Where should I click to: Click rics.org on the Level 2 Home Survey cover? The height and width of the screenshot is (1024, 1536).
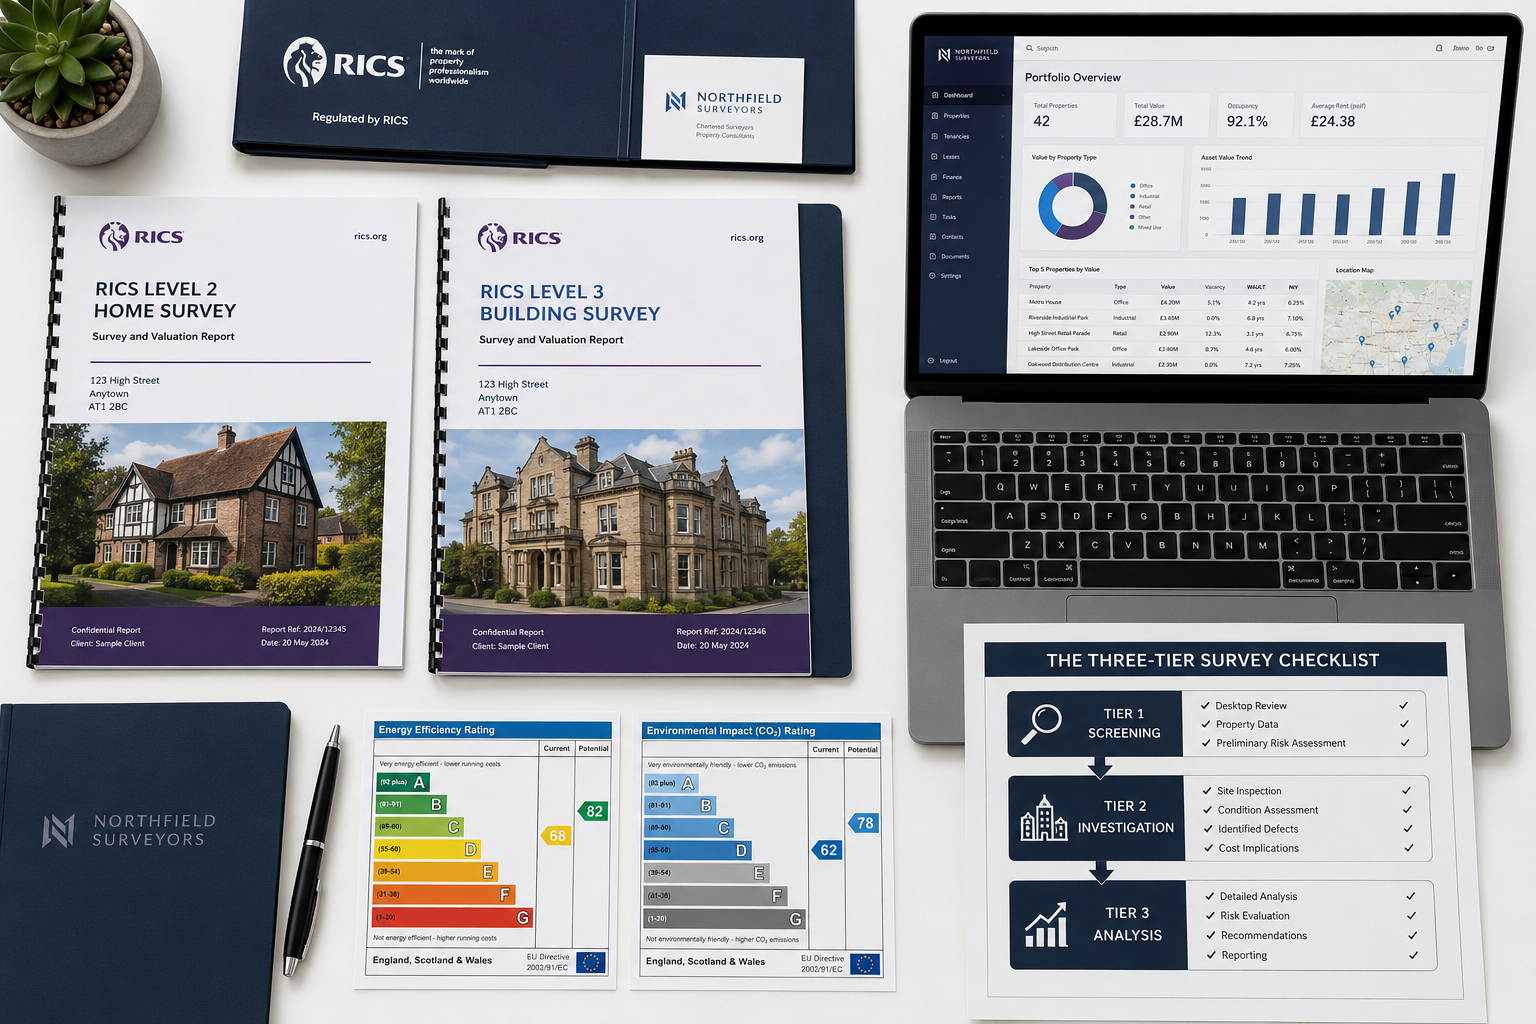click(x=370, y=237)
